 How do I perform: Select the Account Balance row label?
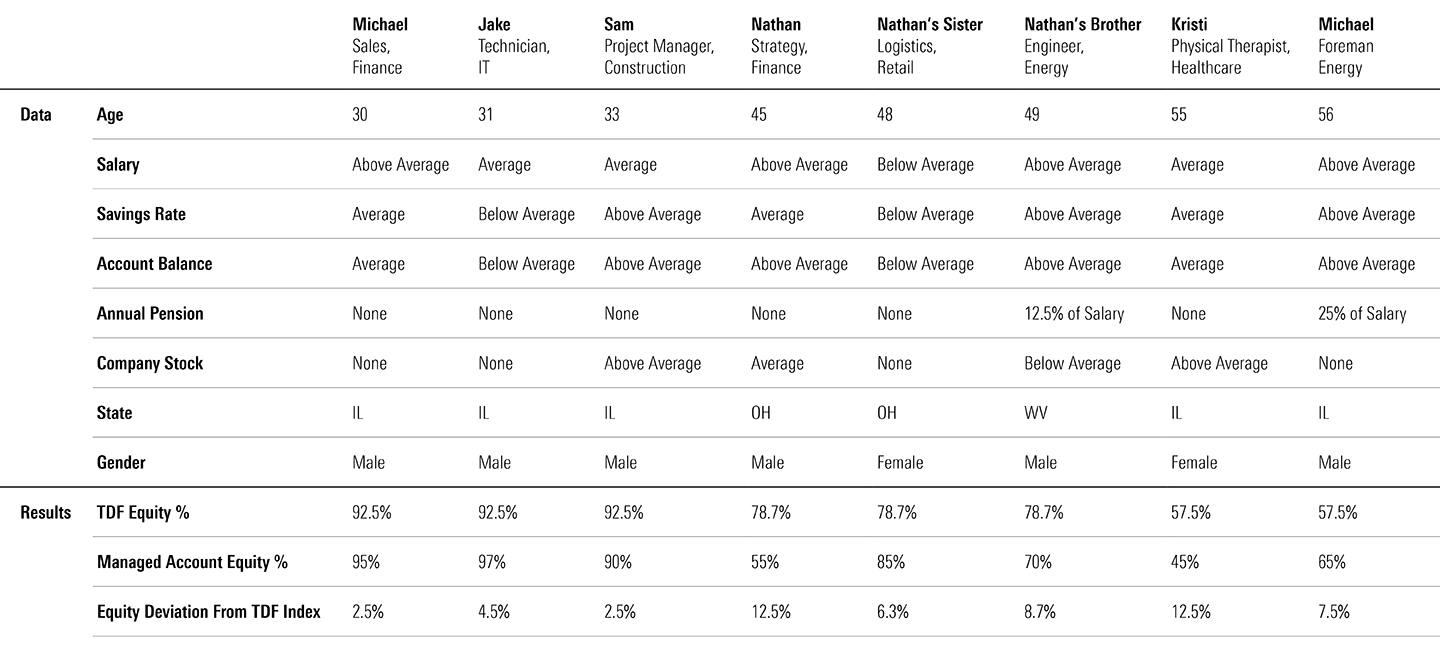point(154,264)
